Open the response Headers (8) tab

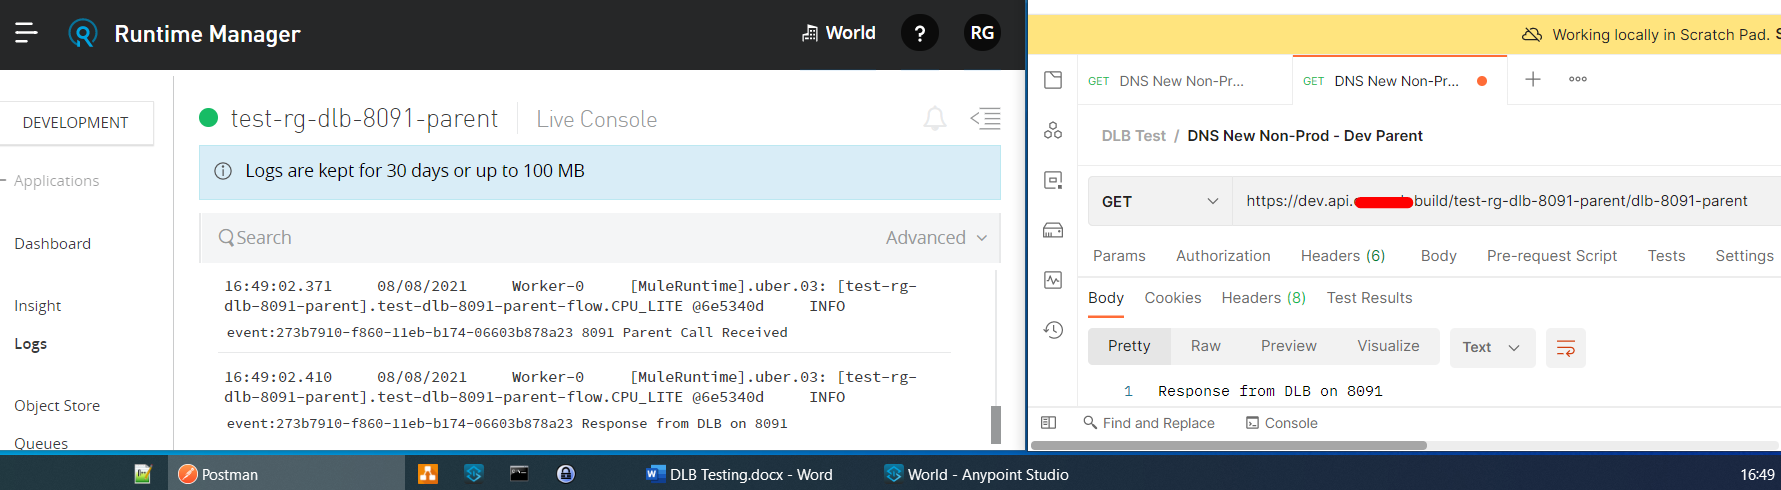coord(1263,298)
